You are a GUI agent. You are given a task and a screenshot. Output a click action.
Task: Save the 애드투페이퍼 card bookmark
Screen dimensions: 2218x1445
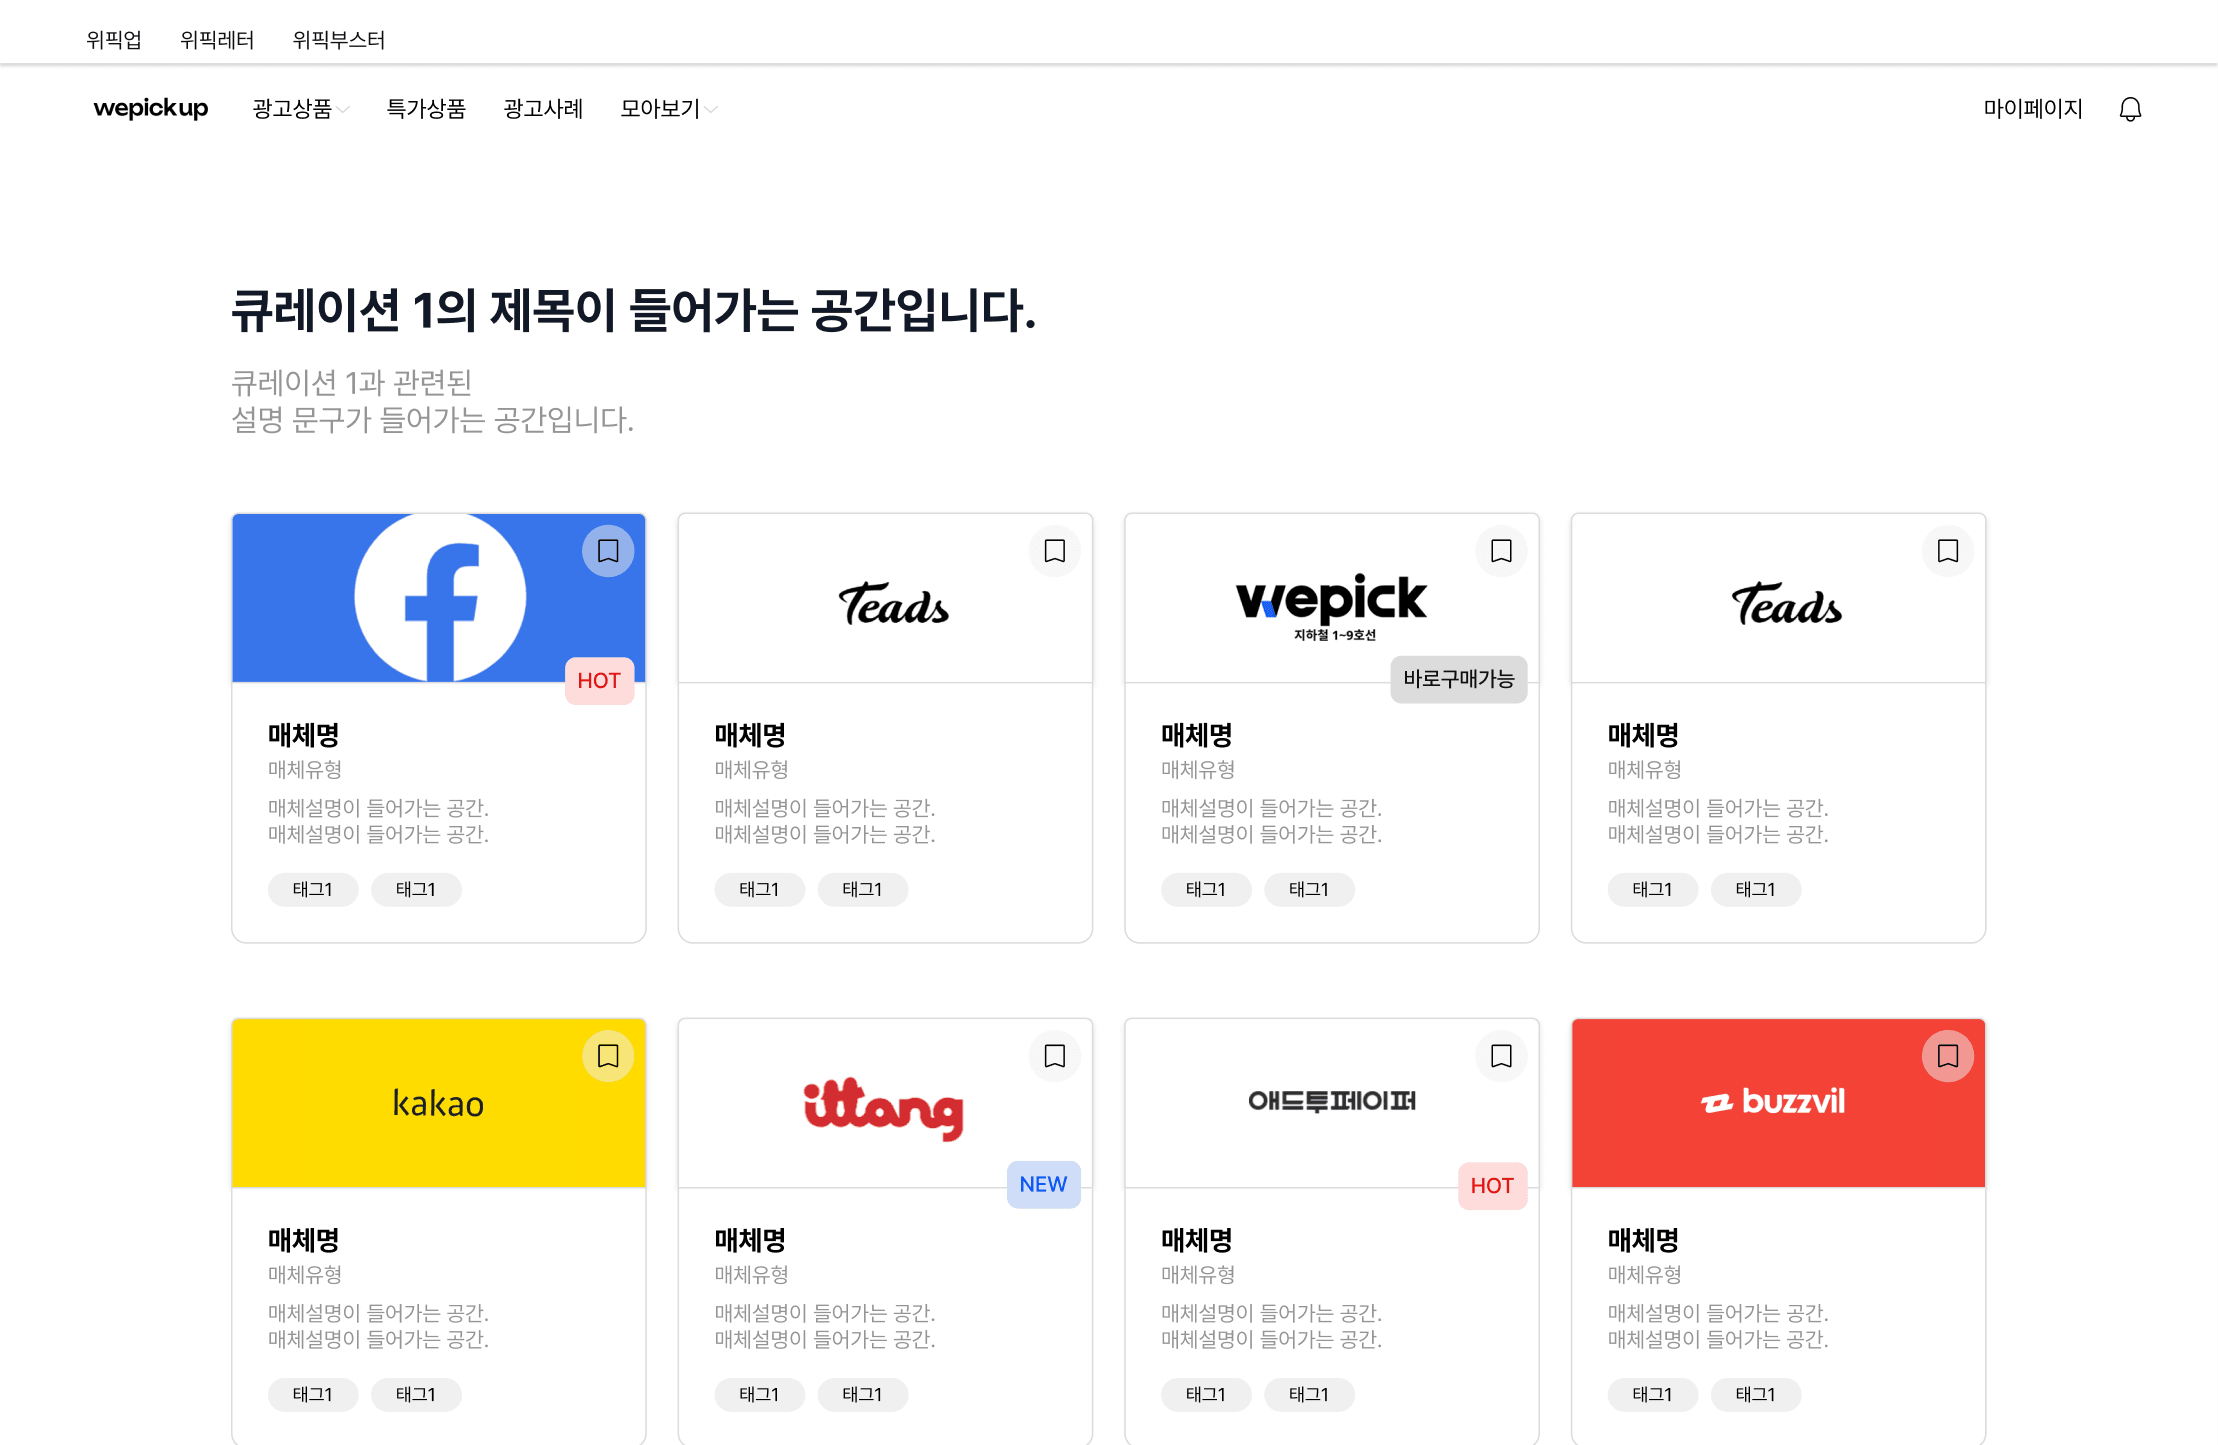click(x=1501, y=1056)
